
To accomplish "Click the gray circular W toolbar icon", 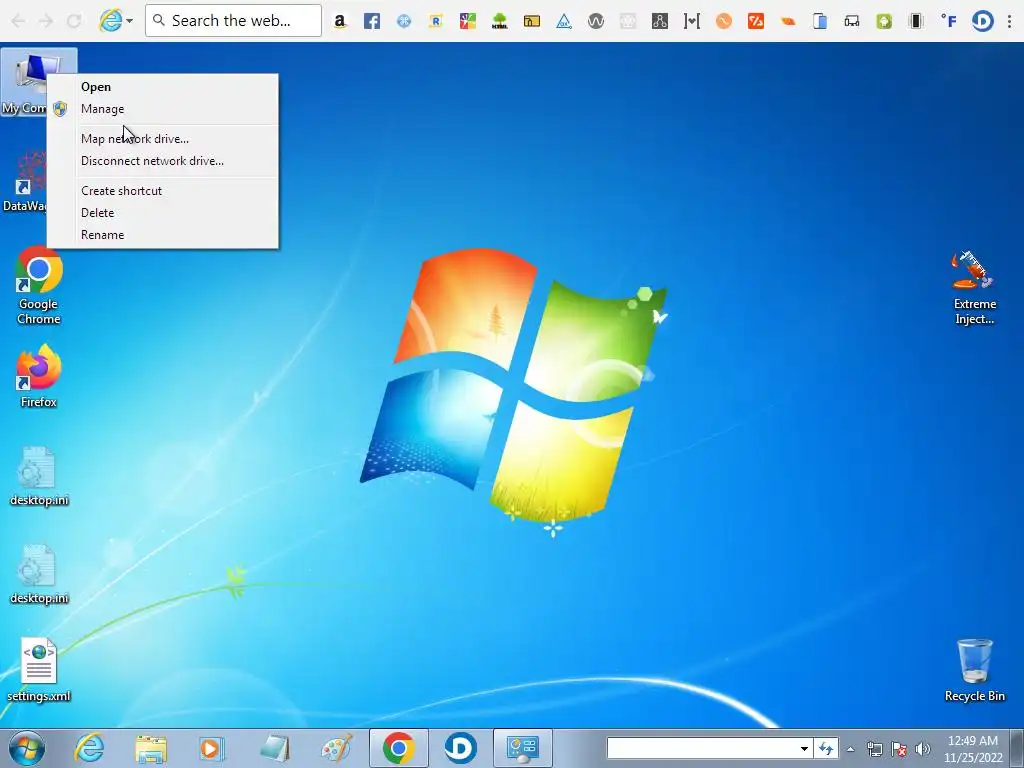I will tap(596, 21).
